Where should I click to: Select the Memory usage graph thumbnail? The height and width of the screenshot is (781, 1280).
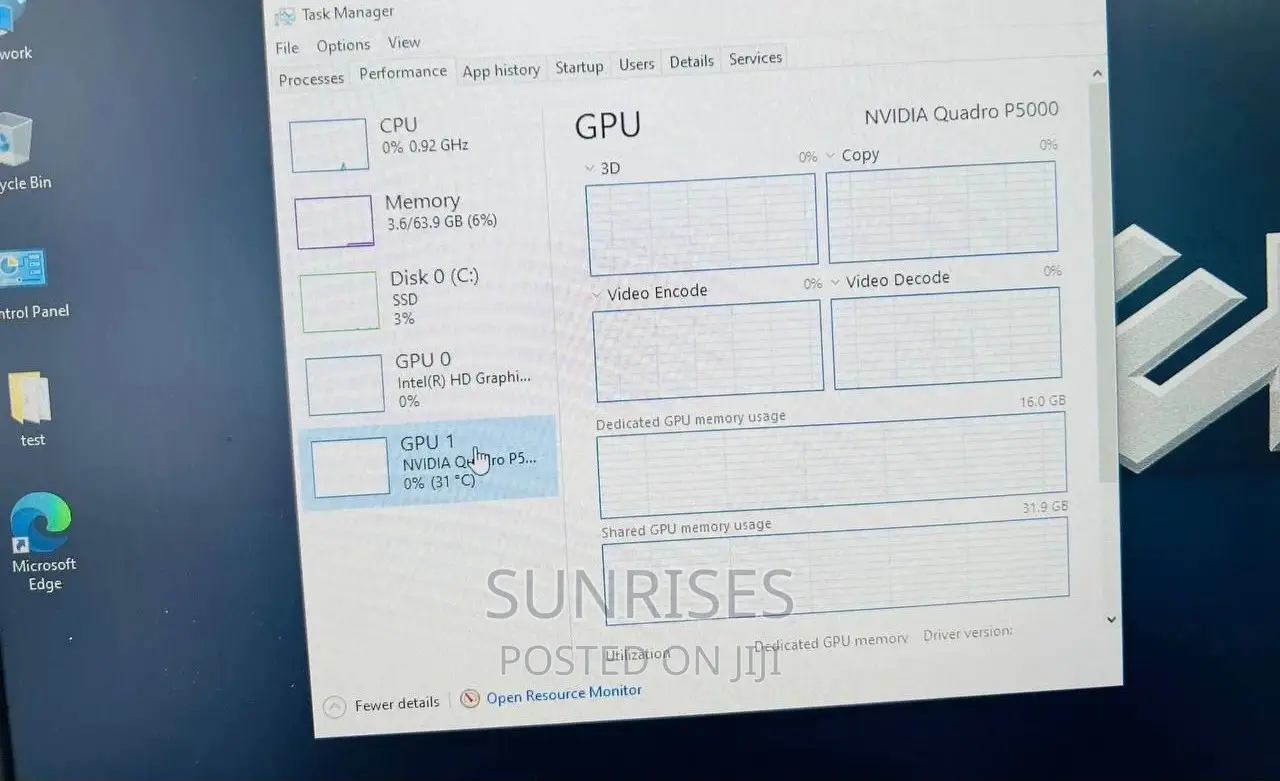click(334, 222)
